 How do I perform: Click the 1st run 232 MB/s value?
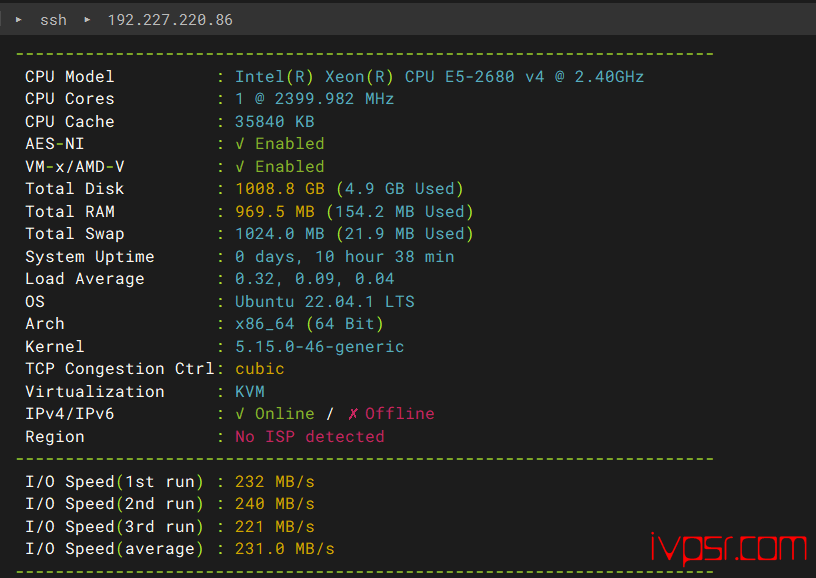[x=275, y=482]
